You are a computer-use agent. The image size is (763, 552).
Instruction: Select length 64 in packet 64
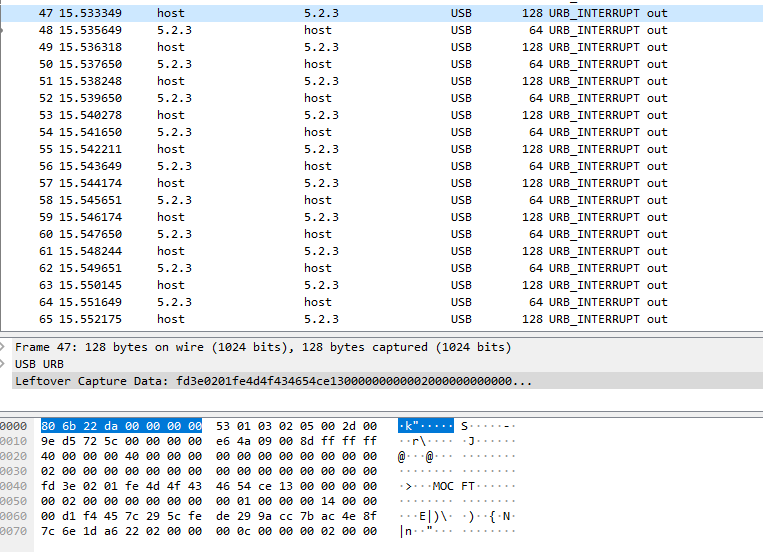(536, 303)
